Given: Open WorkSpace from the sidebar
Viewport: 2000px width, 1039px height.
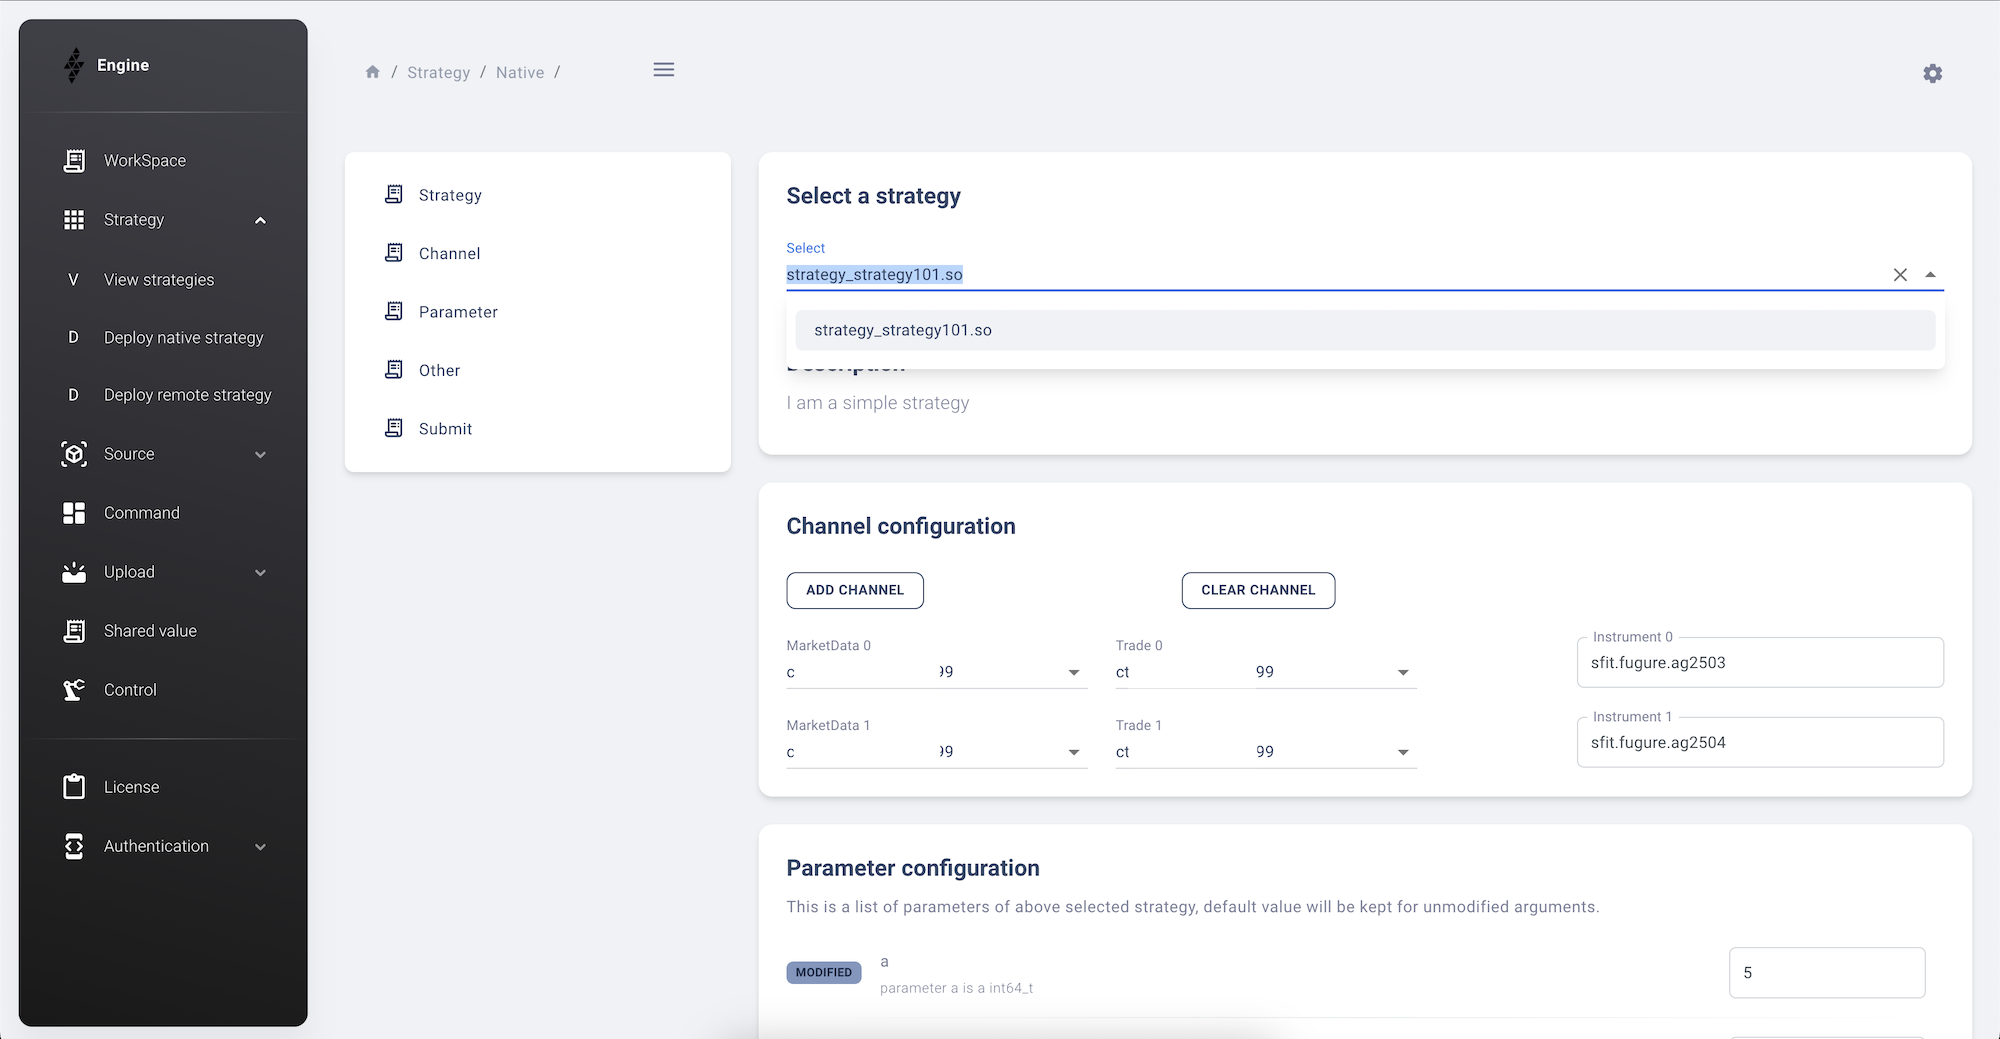Looking at the screenshot, I should pos(145,161).
